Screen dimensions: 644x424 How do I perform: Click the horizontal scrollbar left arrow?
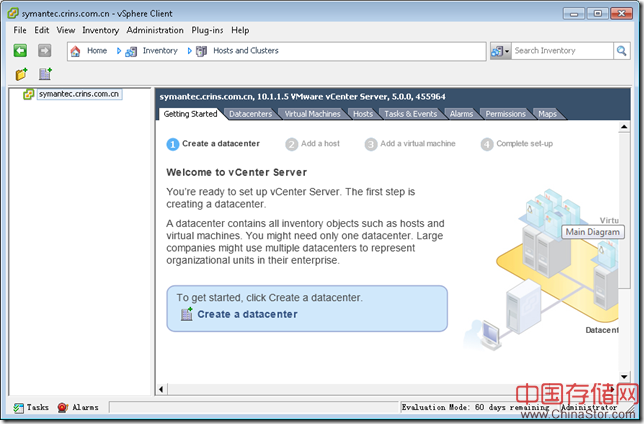coord(161,389)
